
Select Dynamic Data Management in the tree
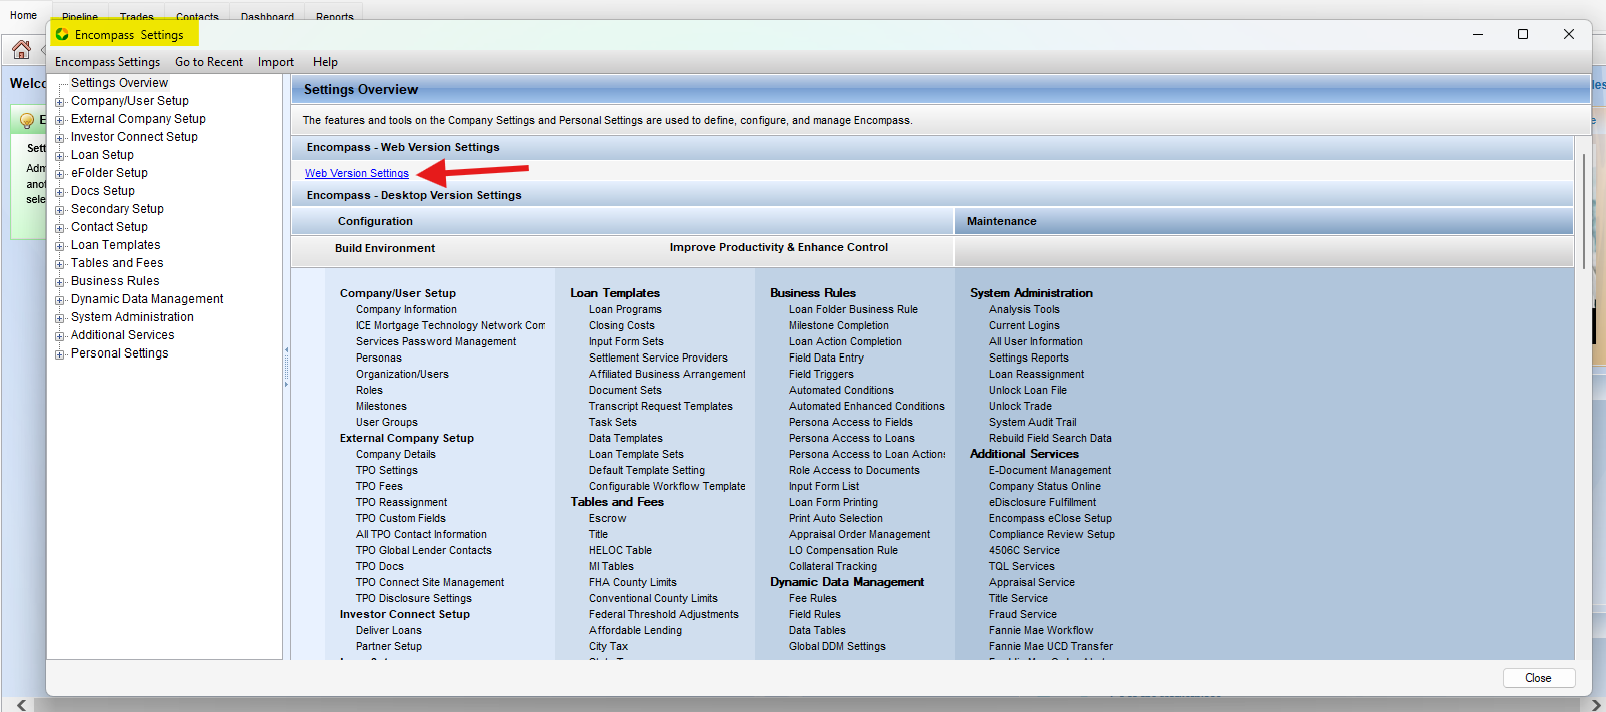pos(147,299)
